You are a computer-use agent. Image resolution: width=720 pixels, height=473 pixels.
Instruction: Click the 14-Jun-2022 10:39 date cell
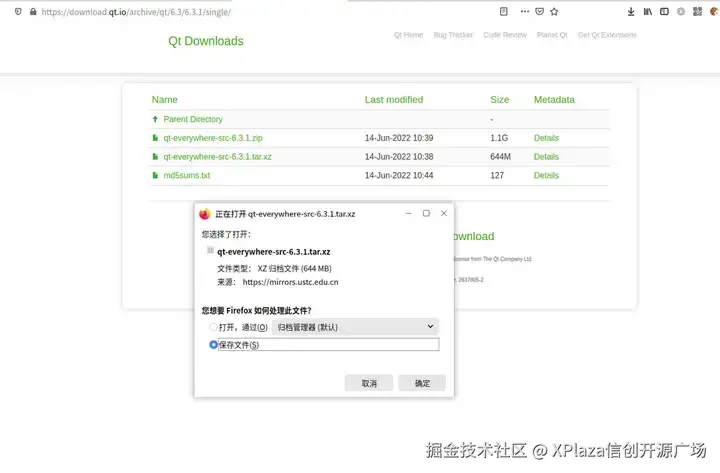click(399, 138)
